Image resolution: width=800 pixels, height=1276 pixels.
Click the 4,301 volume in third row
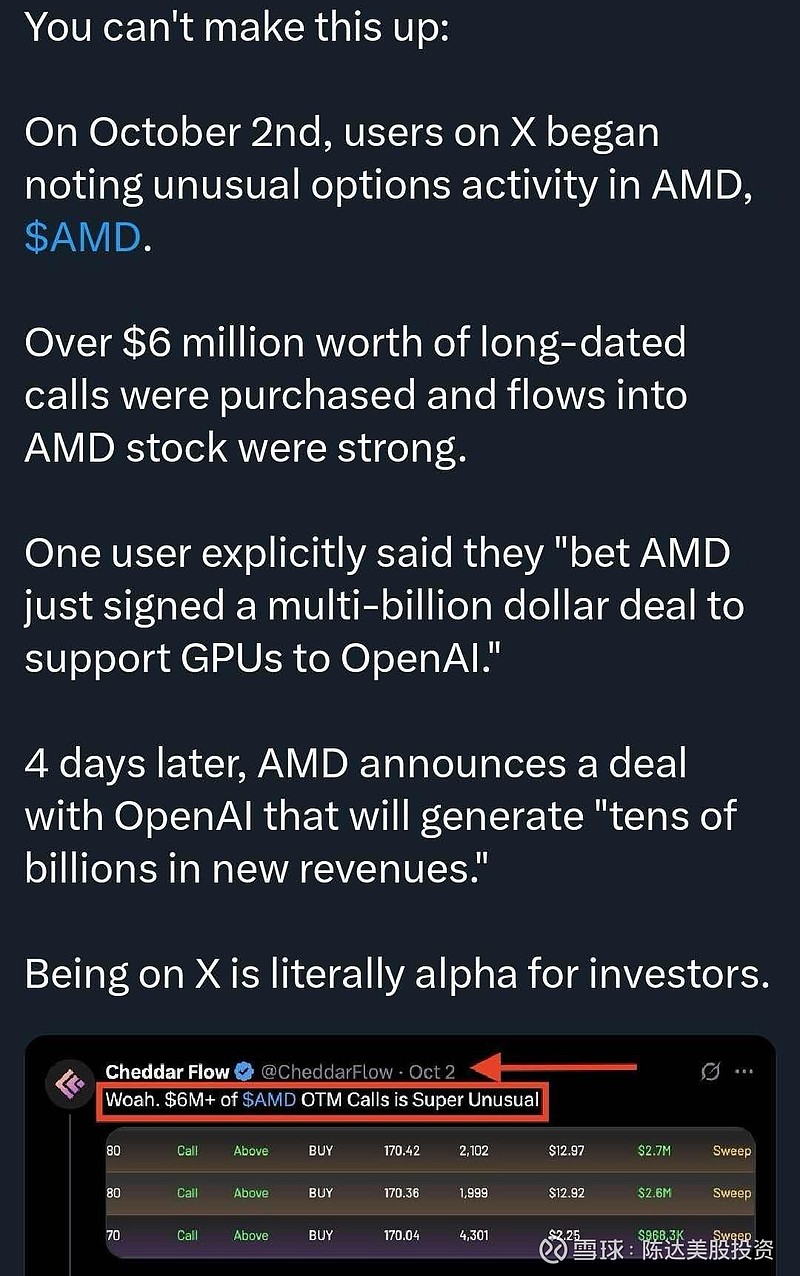tap(474, 1235)
